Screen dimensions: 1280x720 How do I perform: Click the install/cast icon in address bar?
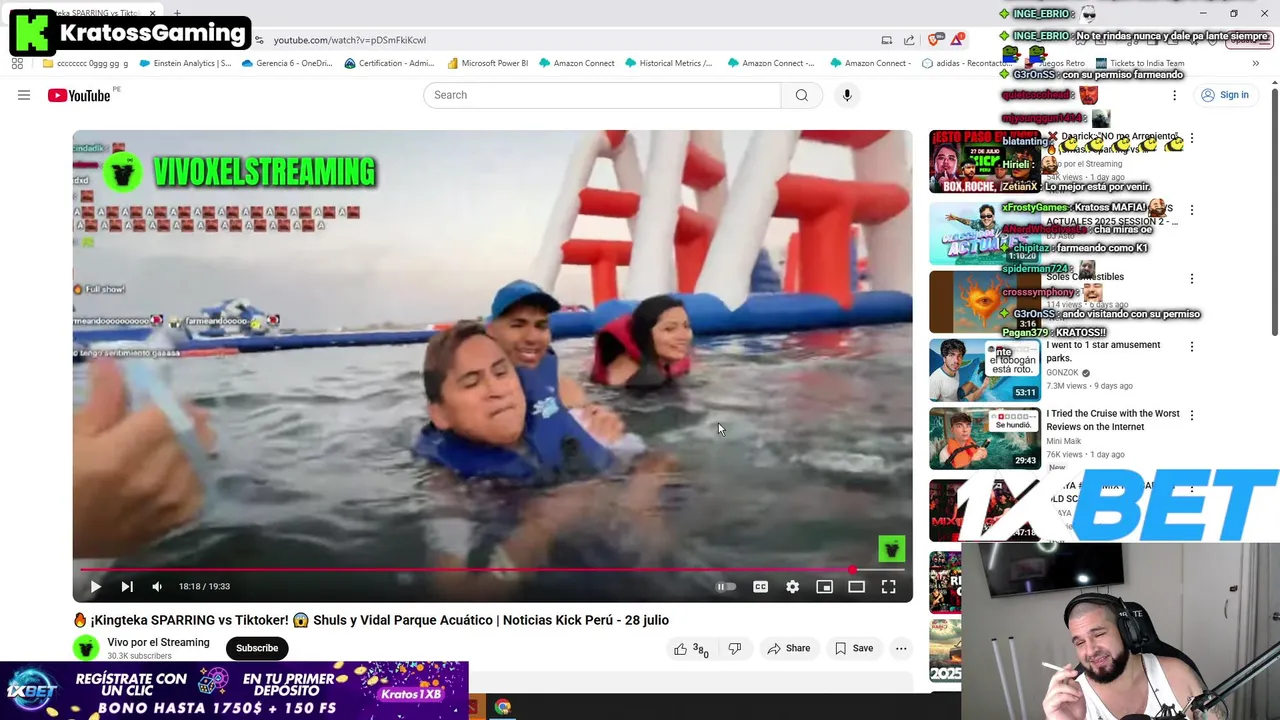886,40
